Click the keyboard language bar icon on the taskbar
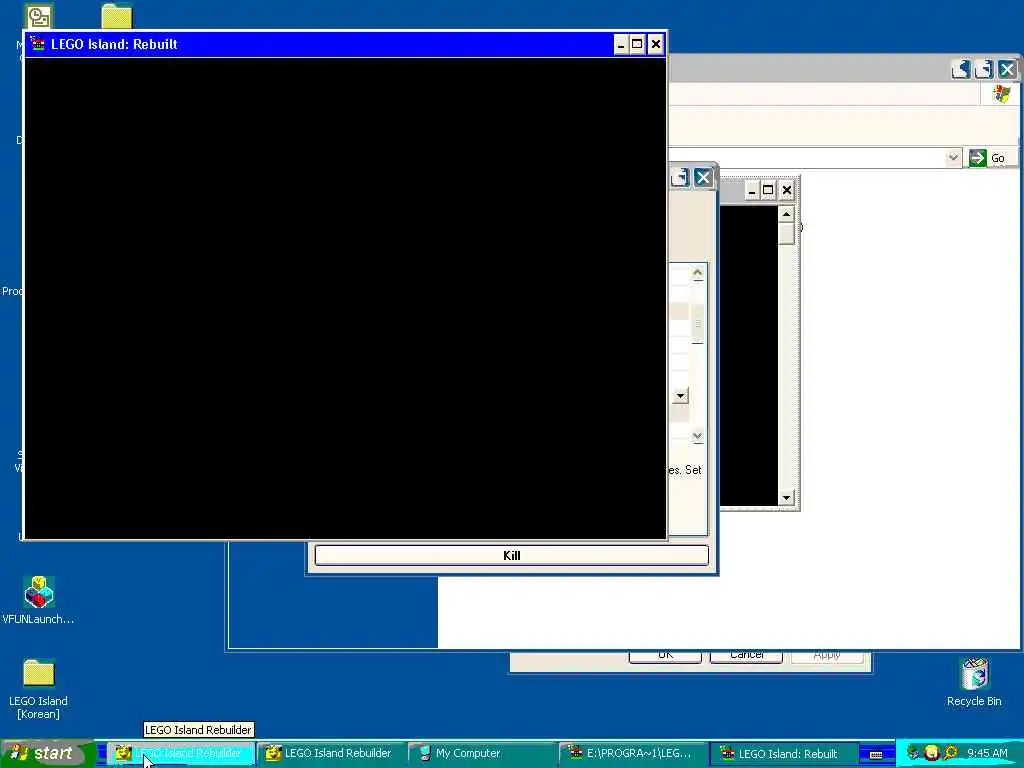1024x768 pixels. pyautogui.click(x=876, y=754)
